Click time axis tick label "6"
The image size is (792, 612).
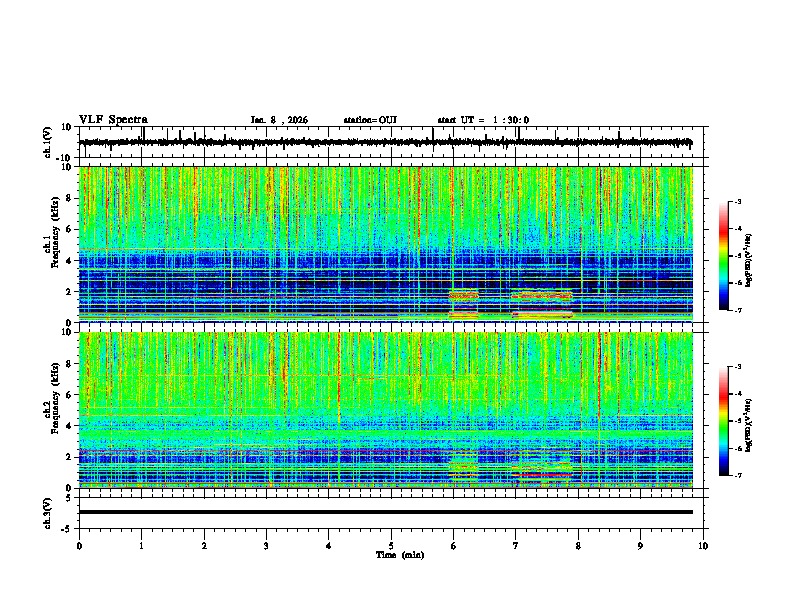tap(453, 546)
